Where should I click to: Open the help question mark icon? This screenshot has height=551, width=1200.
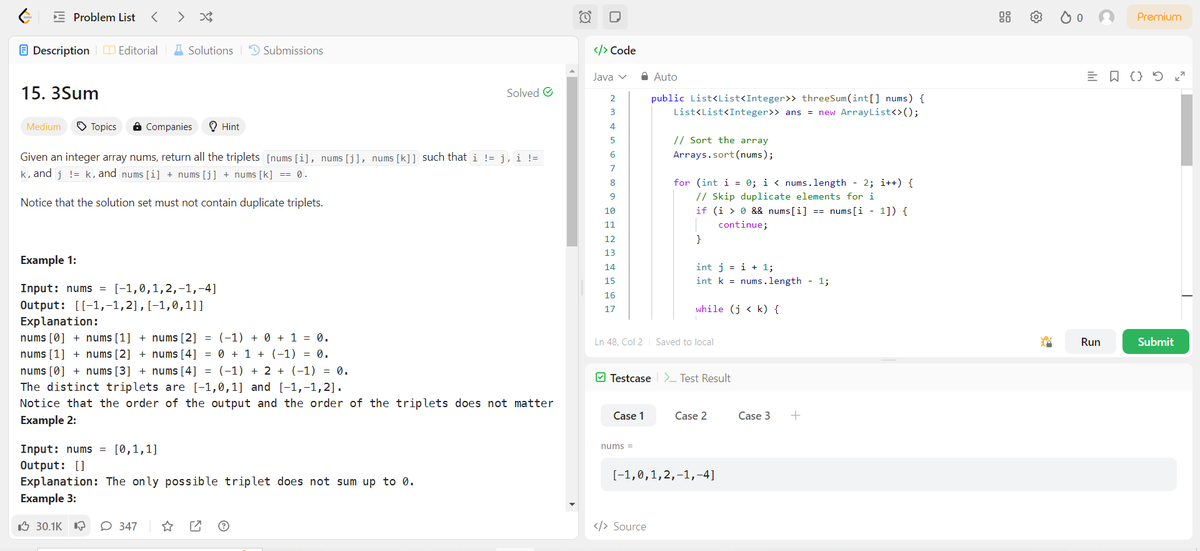tap(224, 526)
